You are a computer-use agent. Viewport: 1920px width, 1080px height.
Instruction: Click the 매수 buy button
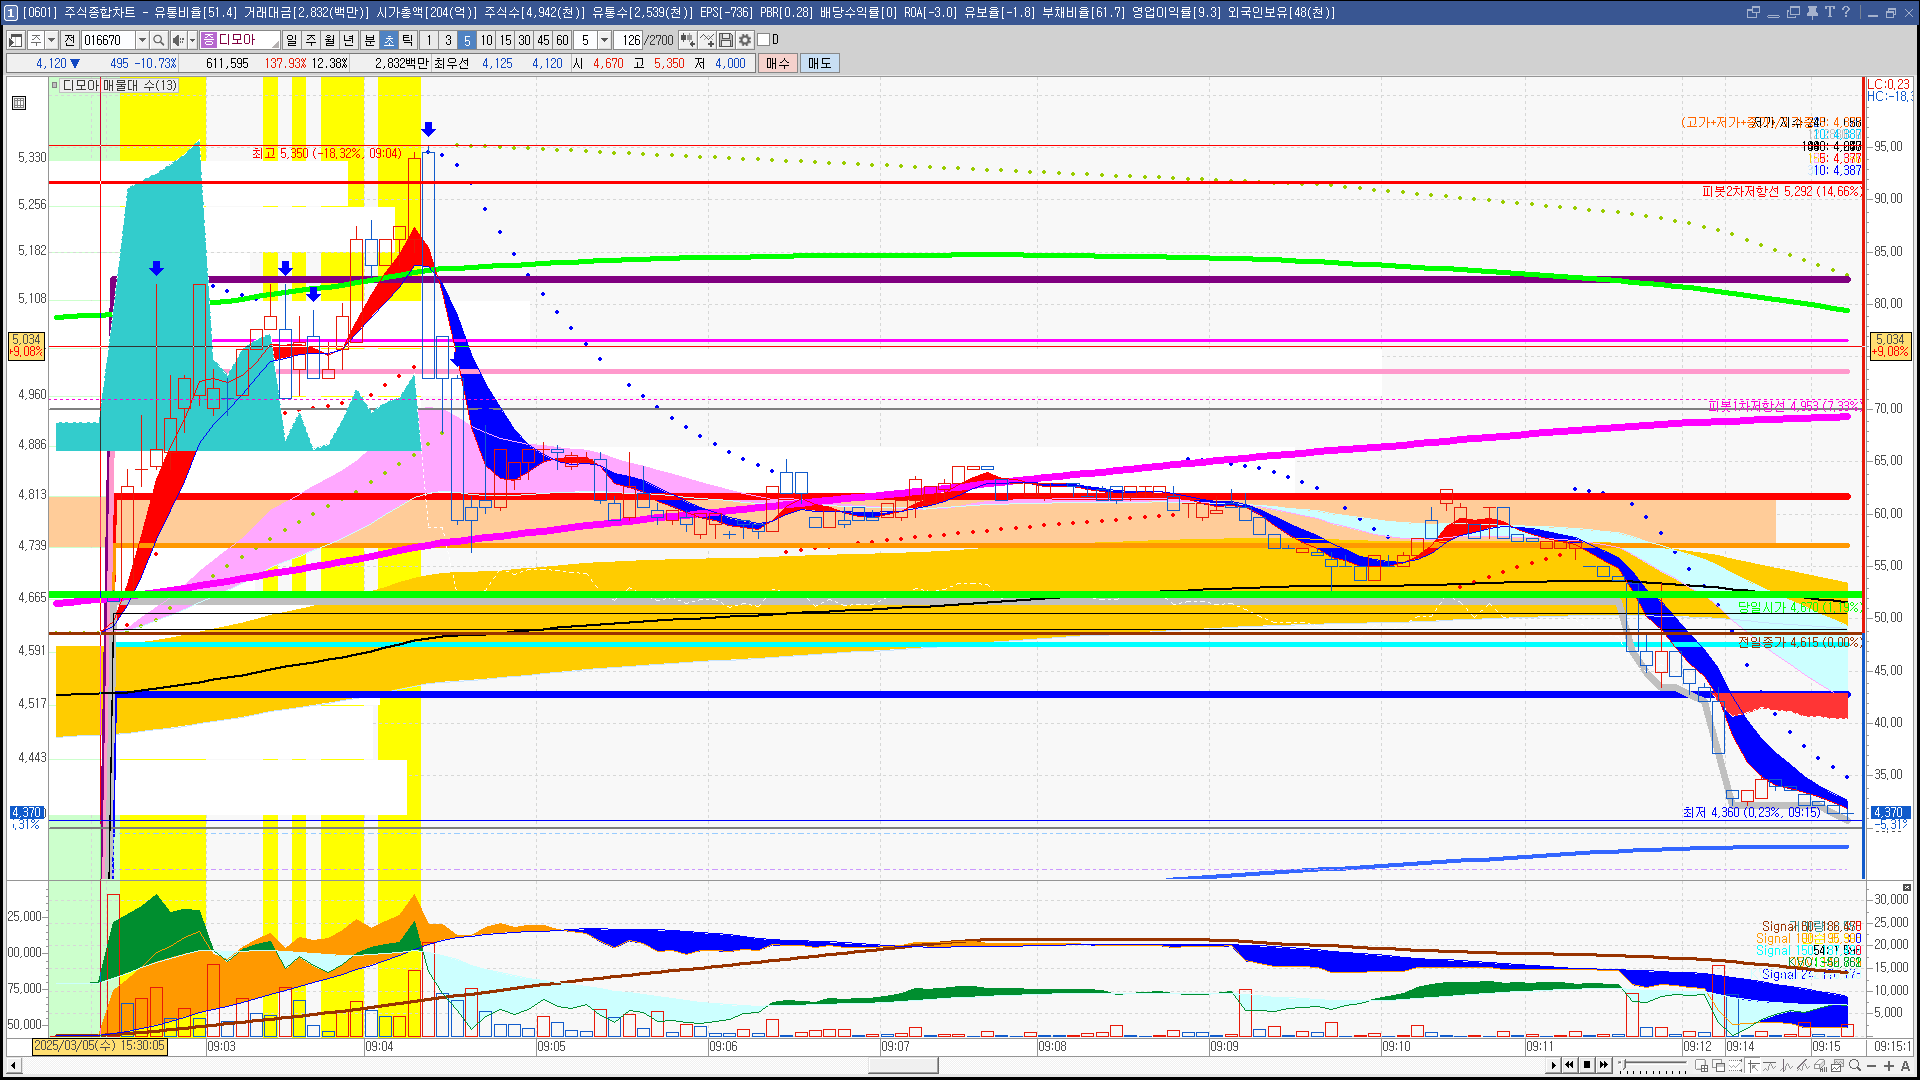778,63
